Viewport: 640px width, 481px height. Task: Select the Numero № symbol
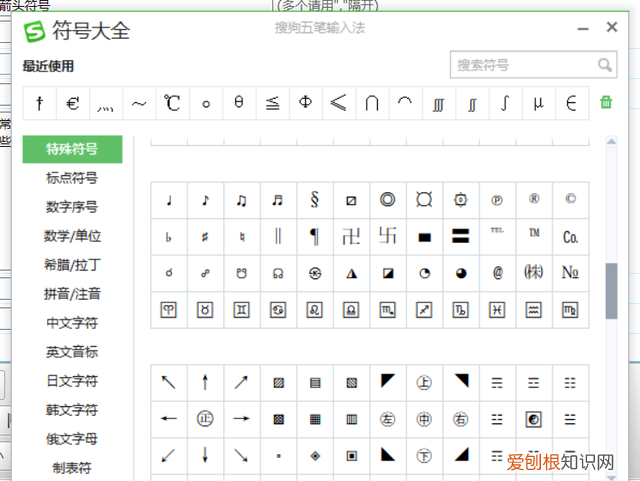pos(570,273)
